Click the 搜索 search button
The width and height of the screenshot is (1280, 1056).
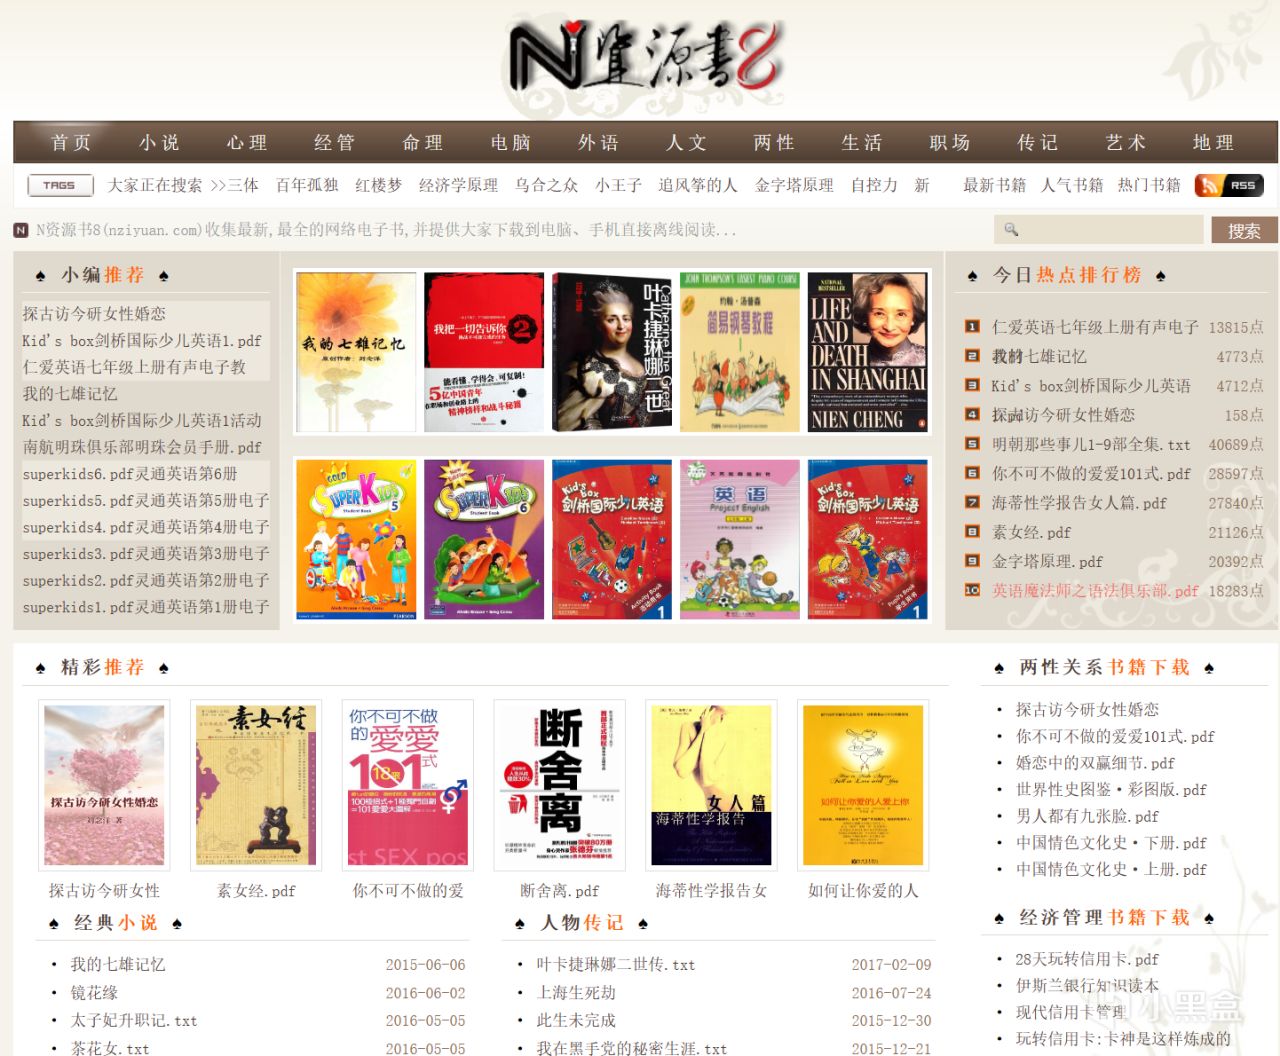(x=1244, y=231)
